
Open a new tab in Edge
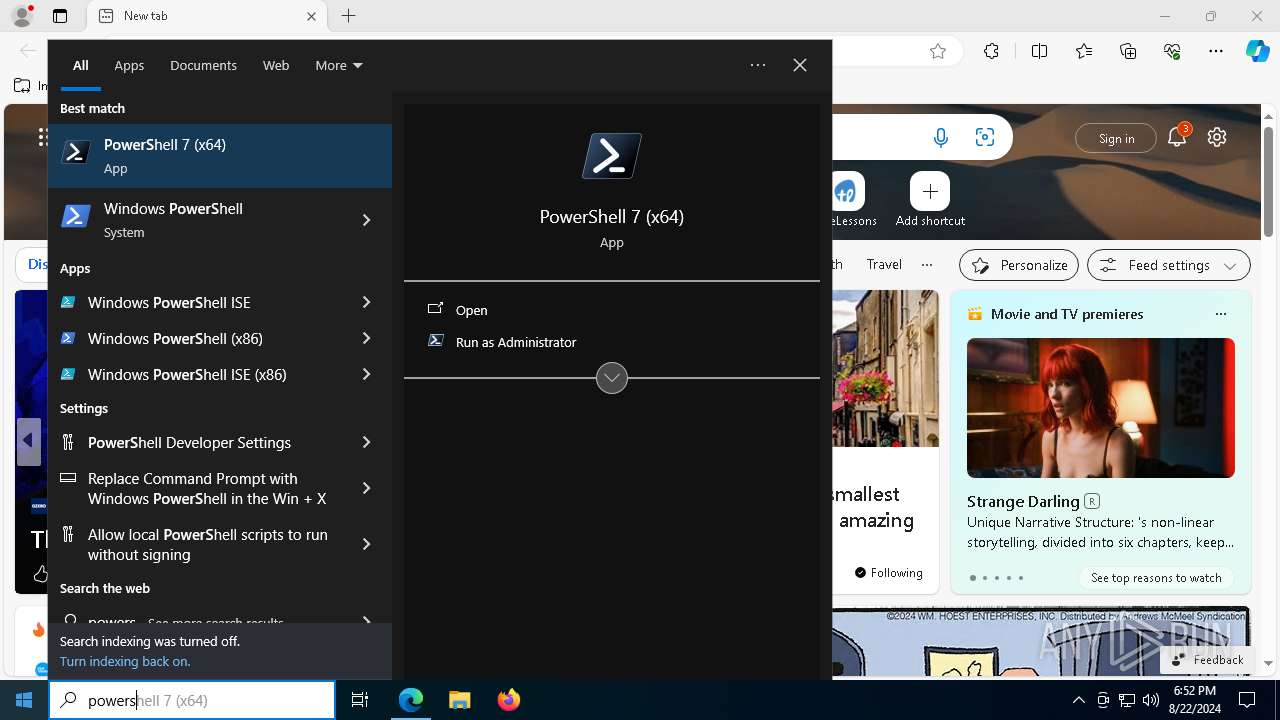point(348,16)
